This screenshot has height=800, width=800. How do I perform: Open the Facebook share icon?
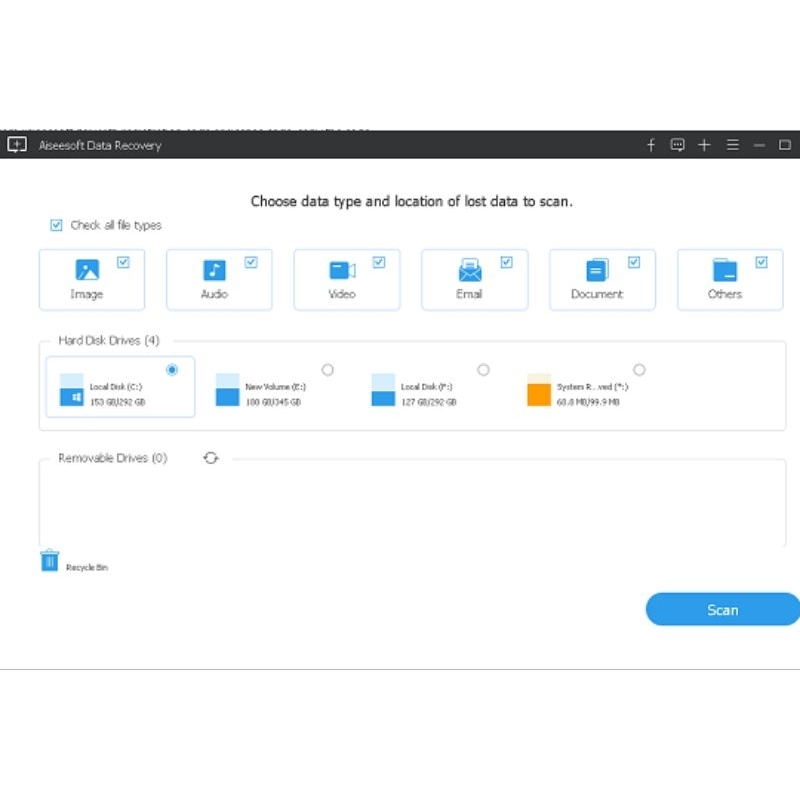[651, 145]
